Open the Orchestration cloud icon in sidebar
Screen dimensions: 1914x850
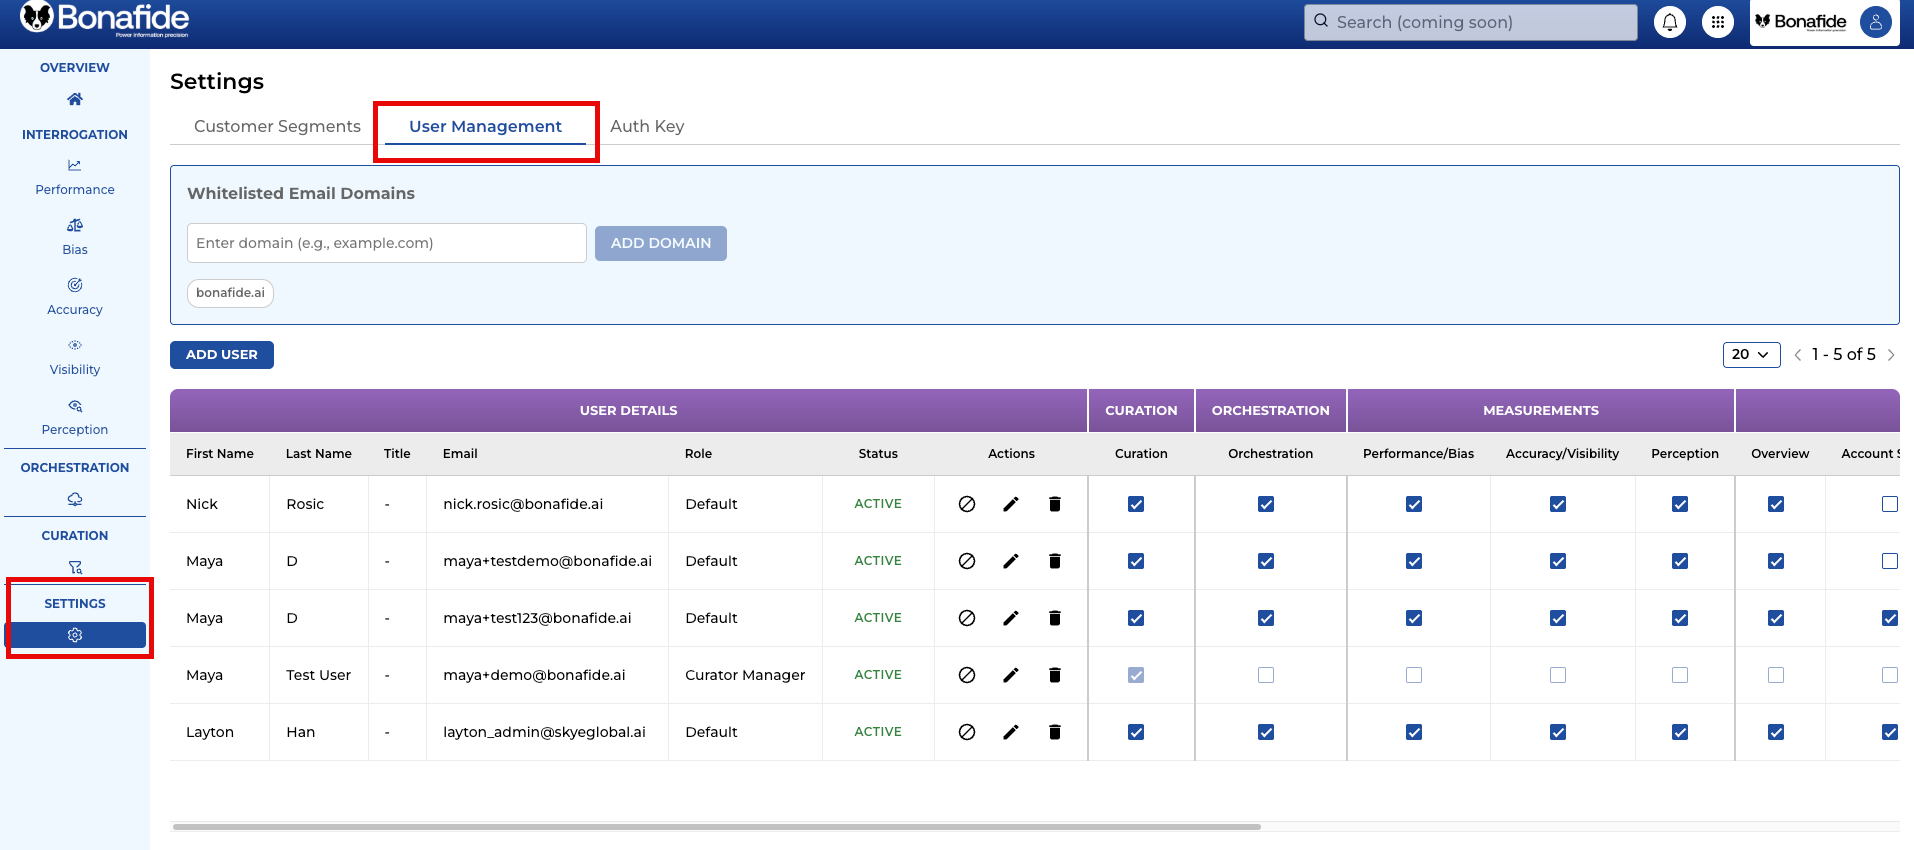(x=75, y=499)
